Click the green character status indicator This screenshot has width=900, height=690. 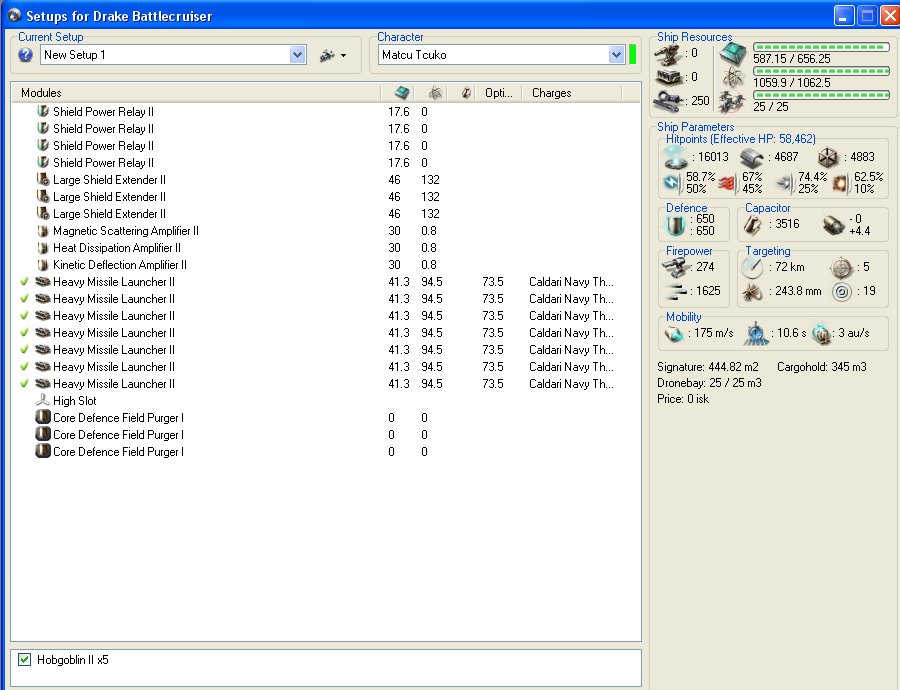pos(633,55)
